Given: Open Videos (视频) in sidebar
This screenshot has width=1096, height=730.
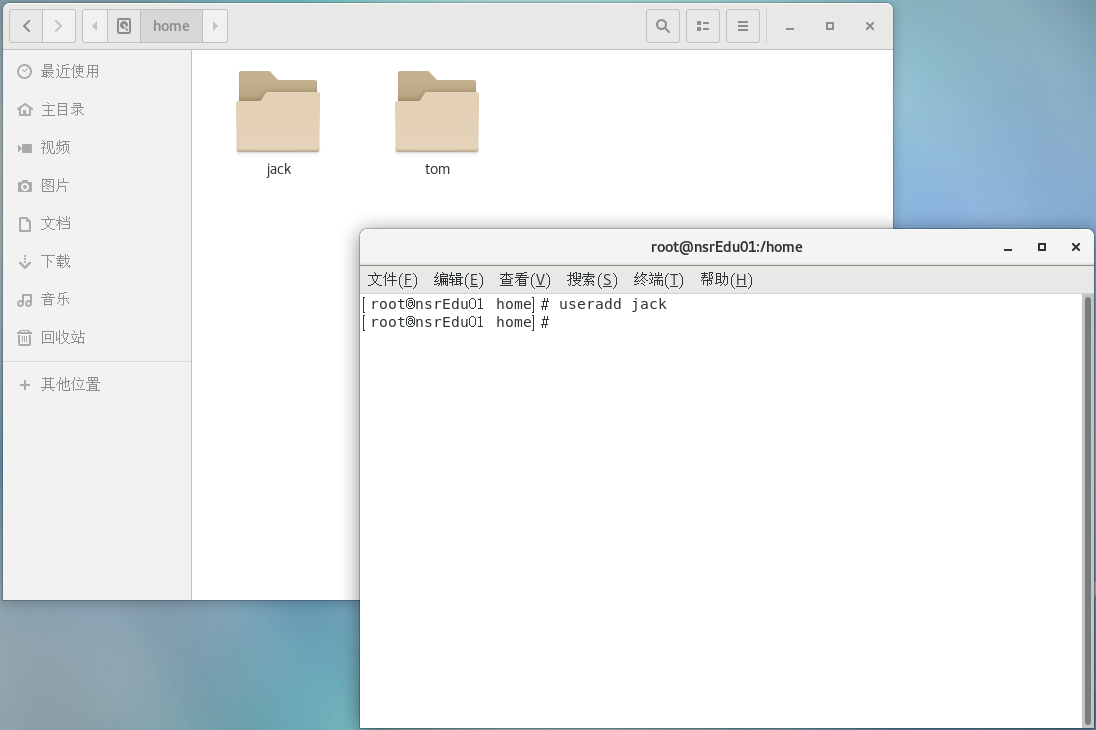Looking at the screenshot, I should click(97, 148).
